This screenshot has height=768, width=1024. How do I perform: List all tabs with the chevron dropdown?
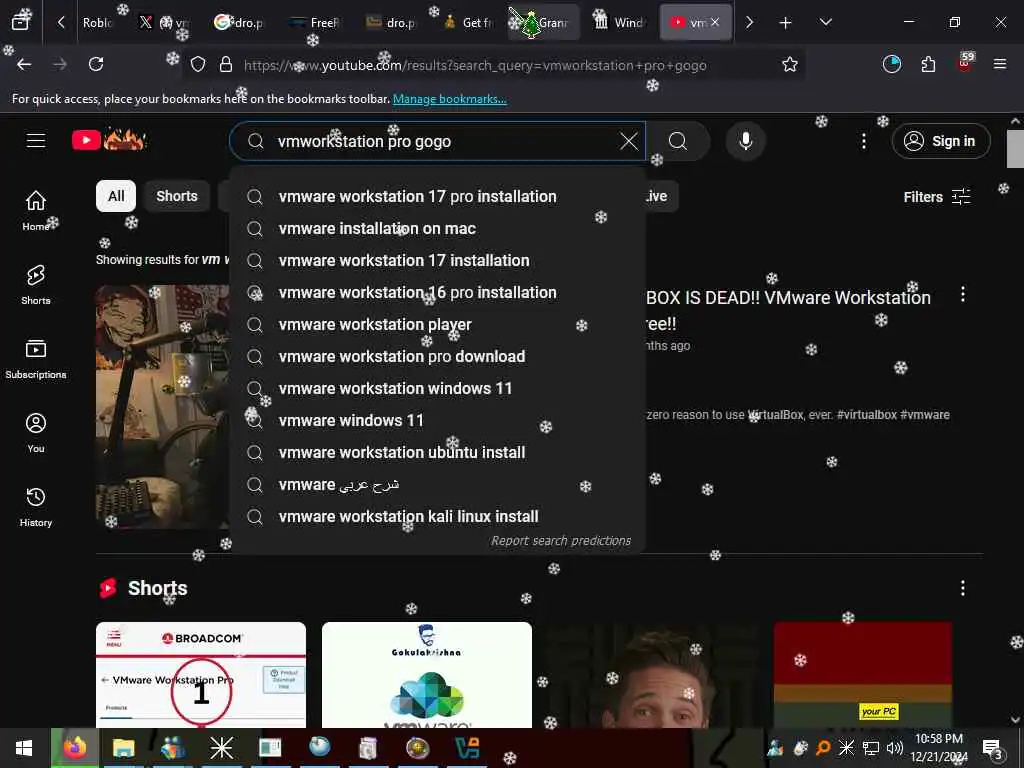click(825, 22)
